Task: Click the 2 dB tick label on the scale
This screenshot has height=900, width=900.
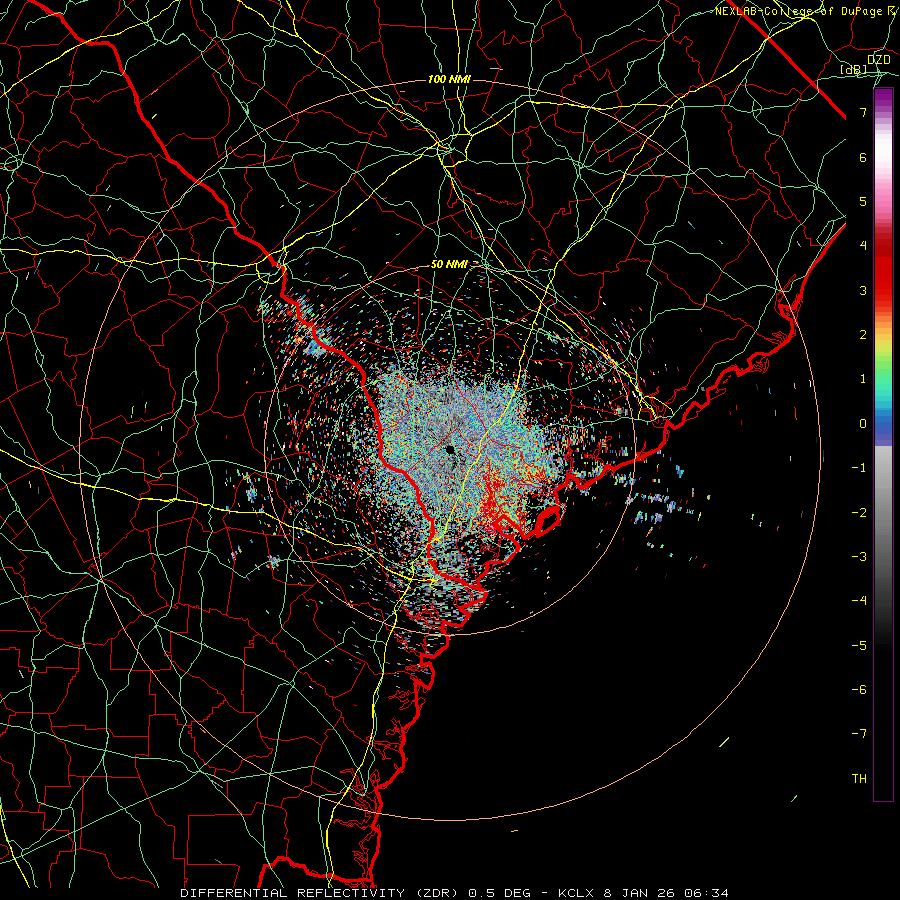Action: (x=863, y=335)
